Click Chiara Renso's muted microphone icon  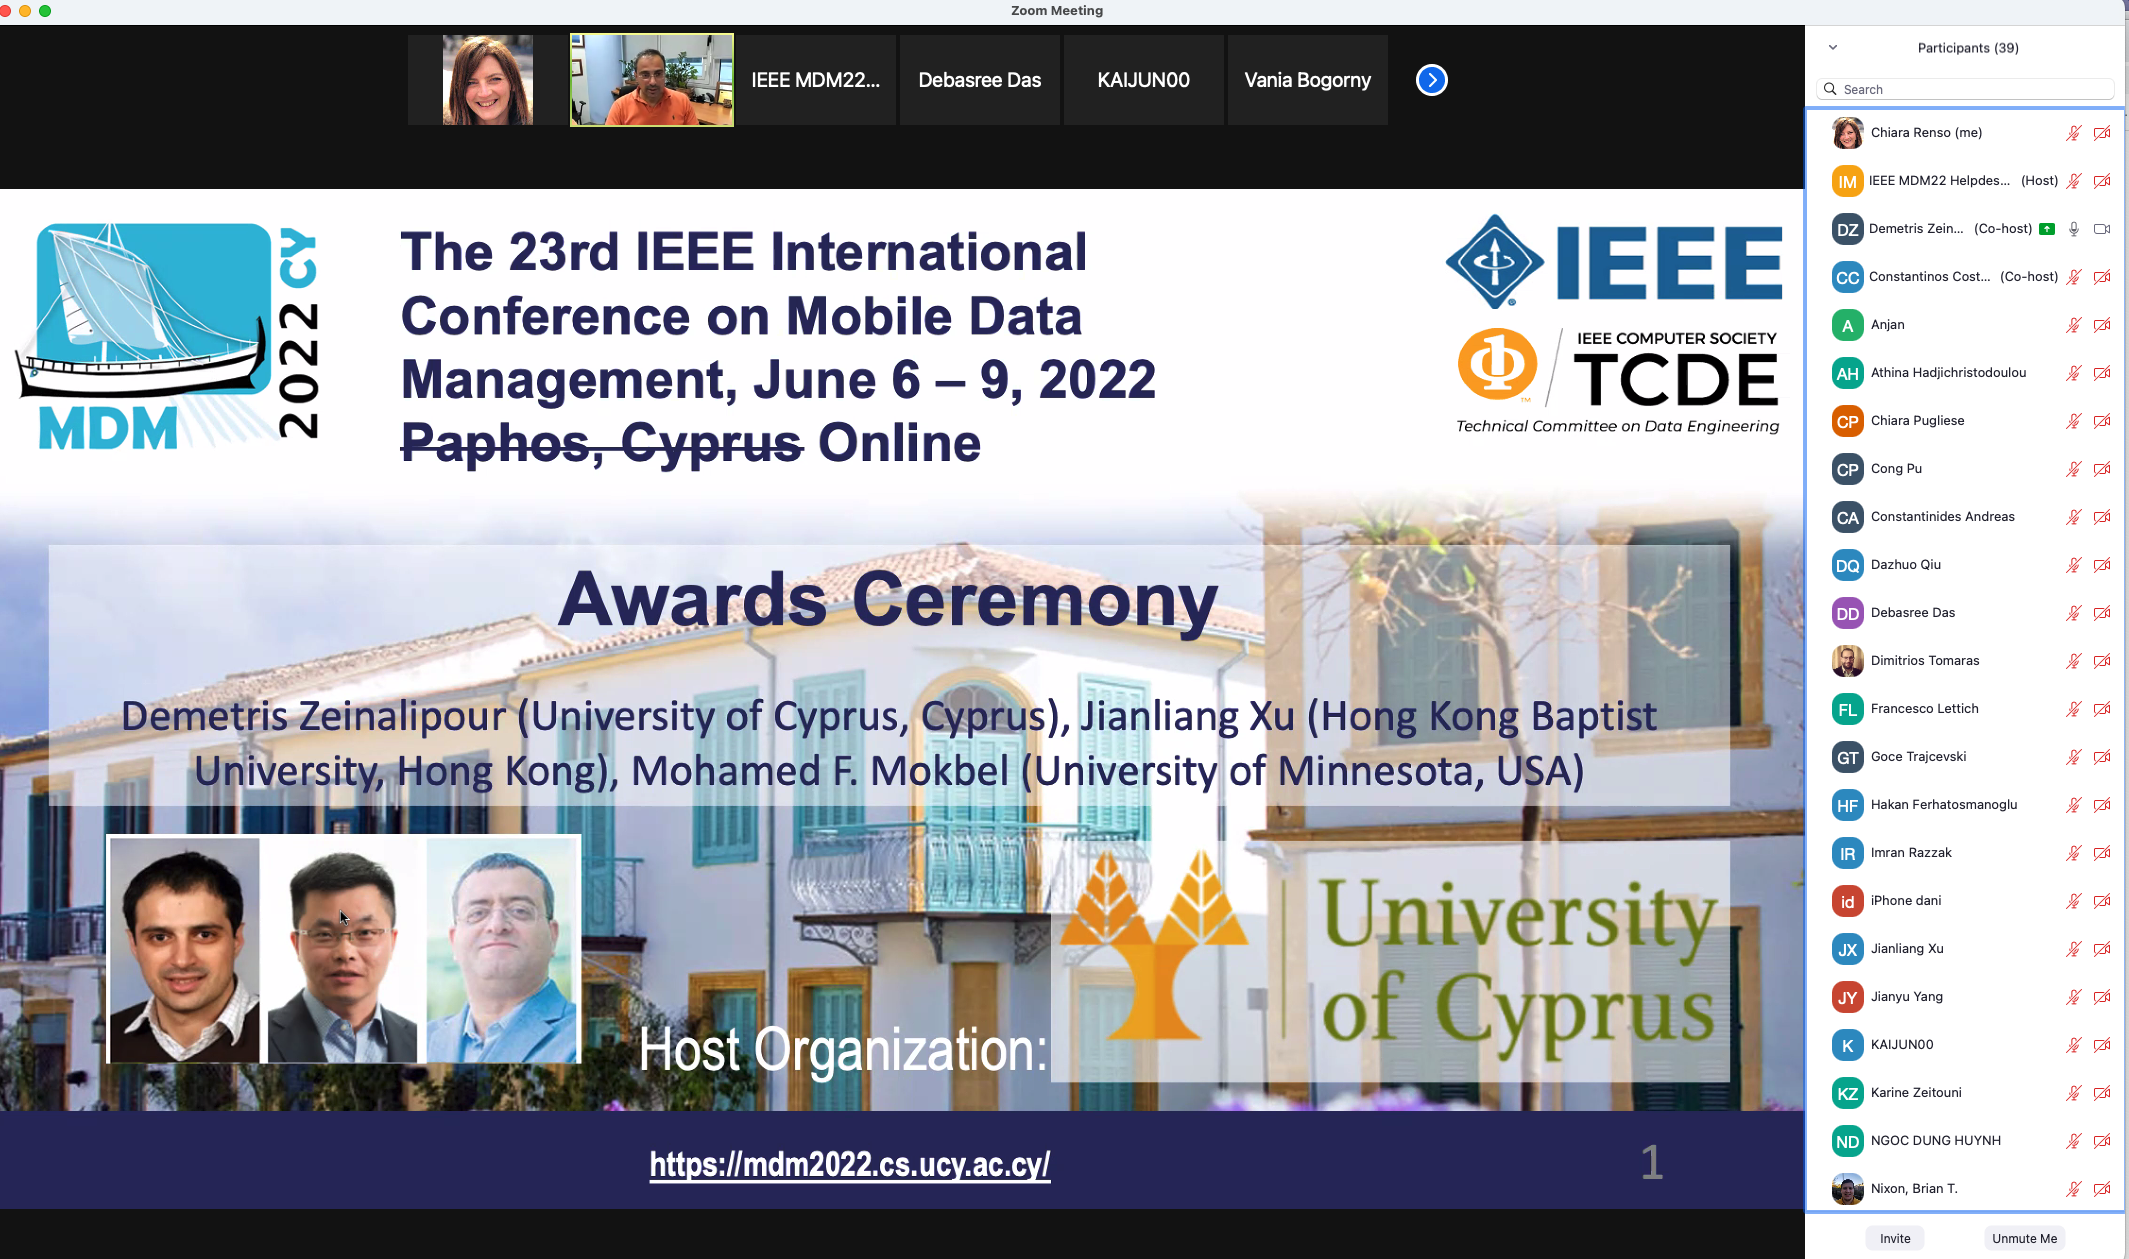click(2074, 133)
